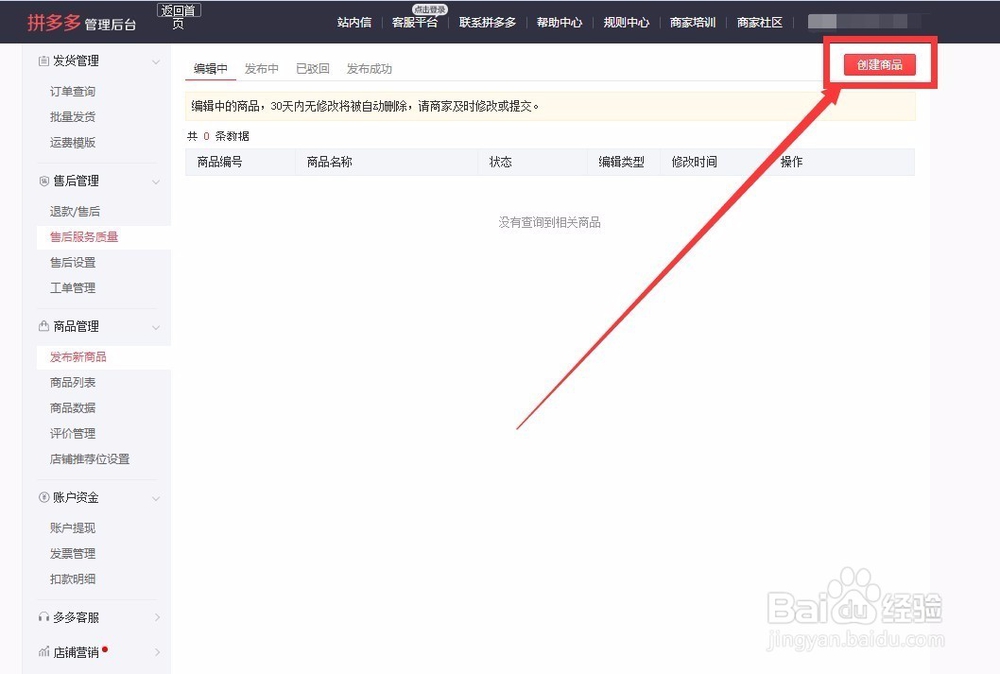Collapse the 商品管理 section
Viewport: 1000px width, 674px height.
tap(155, 326)
